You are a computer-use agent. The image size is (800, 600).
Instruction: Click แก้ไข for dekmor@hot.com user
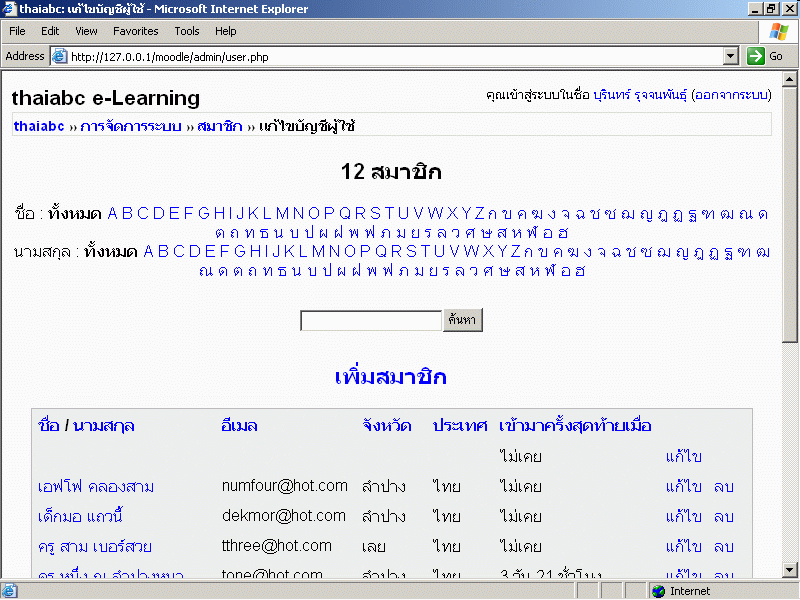[x=683, y=517]
